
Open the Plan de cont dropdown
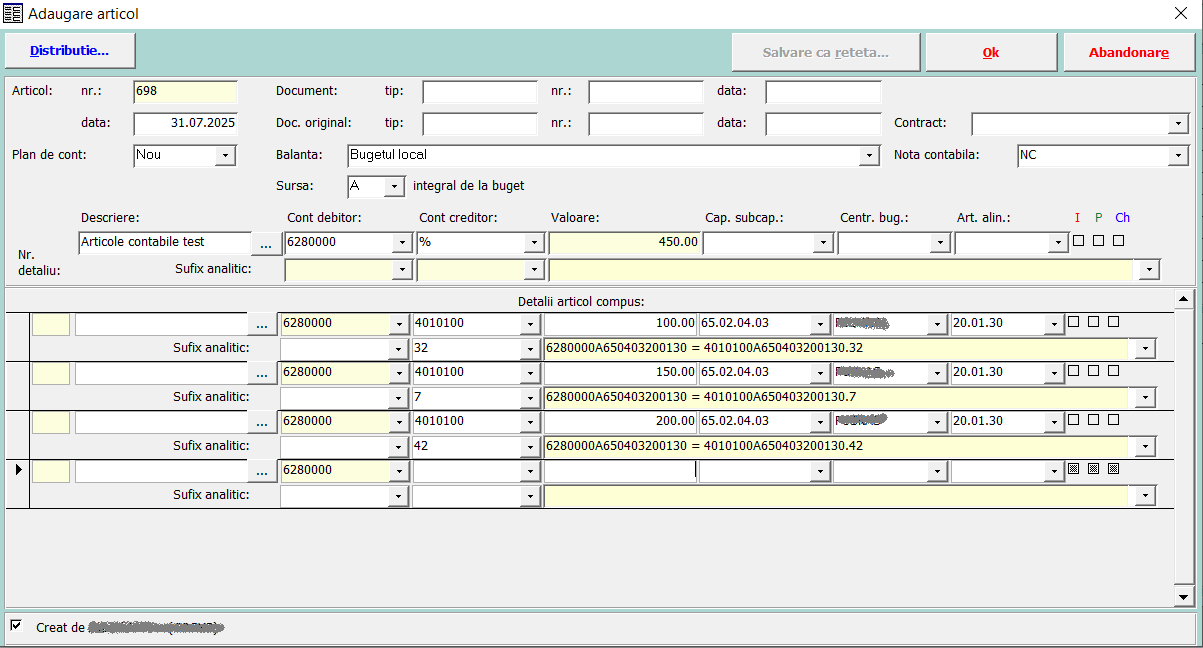click(225, 156)
